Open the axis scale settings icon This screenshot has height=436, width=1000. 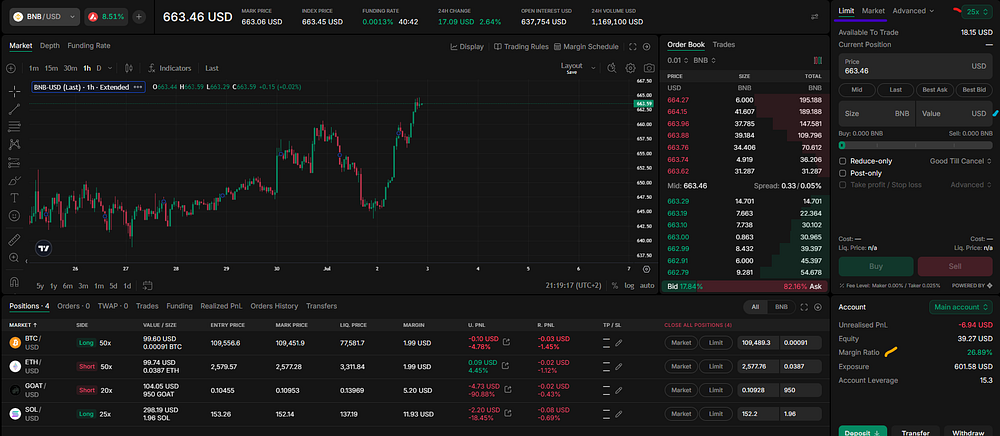[646, 269]
